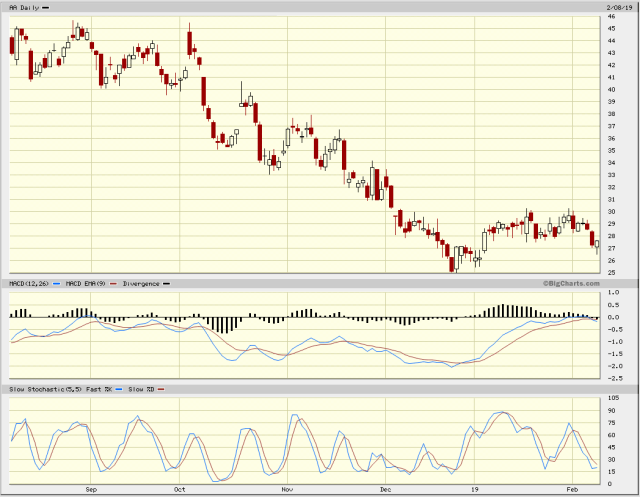Click the 38 price axis label
The width and height of the screenshot is (640, 497).
pos(611,114)
